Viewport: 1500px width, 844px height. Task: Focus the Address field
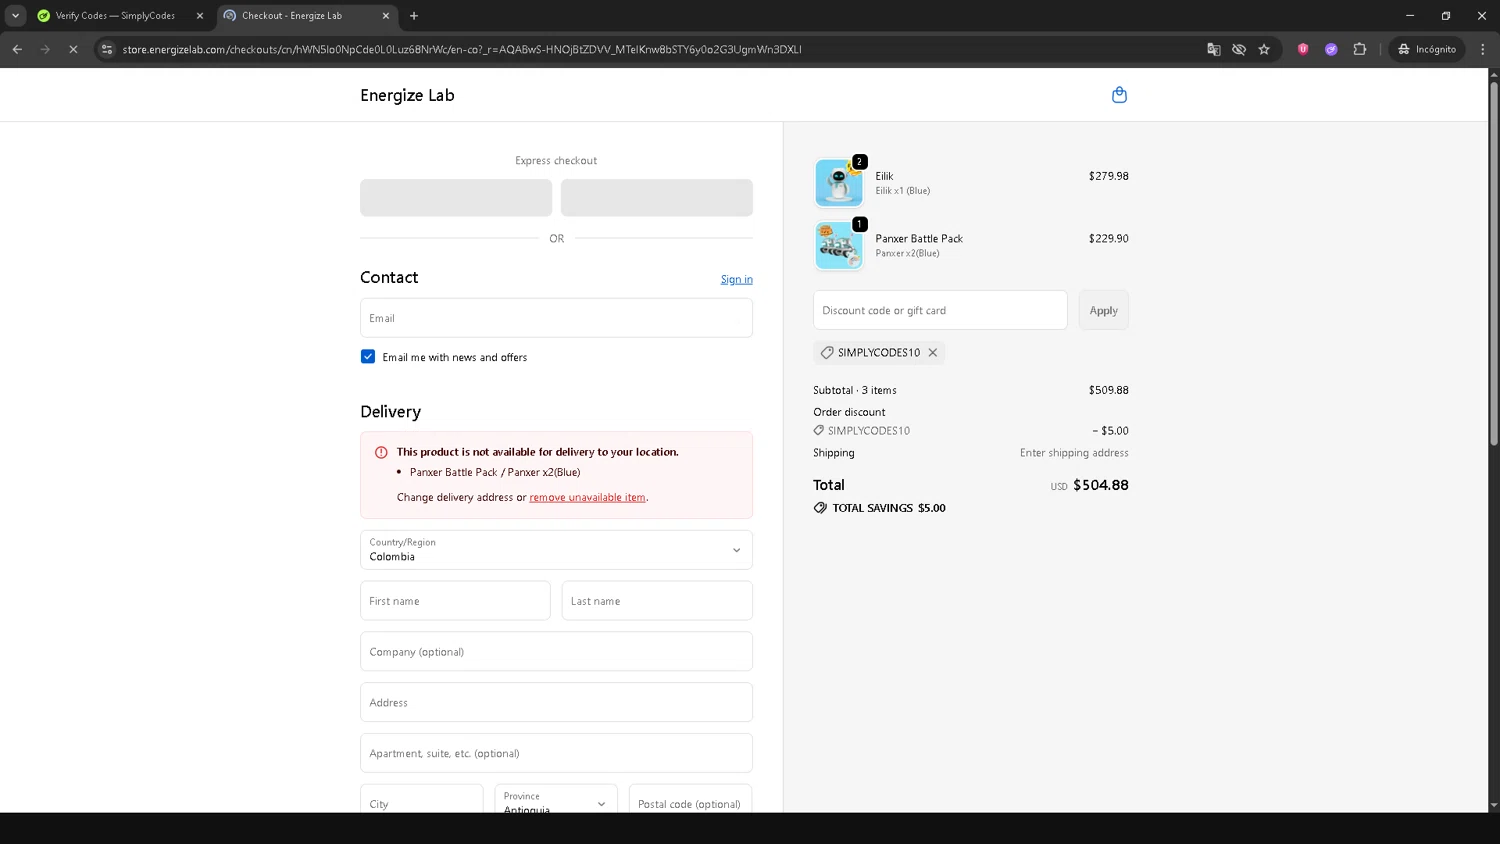556,703
